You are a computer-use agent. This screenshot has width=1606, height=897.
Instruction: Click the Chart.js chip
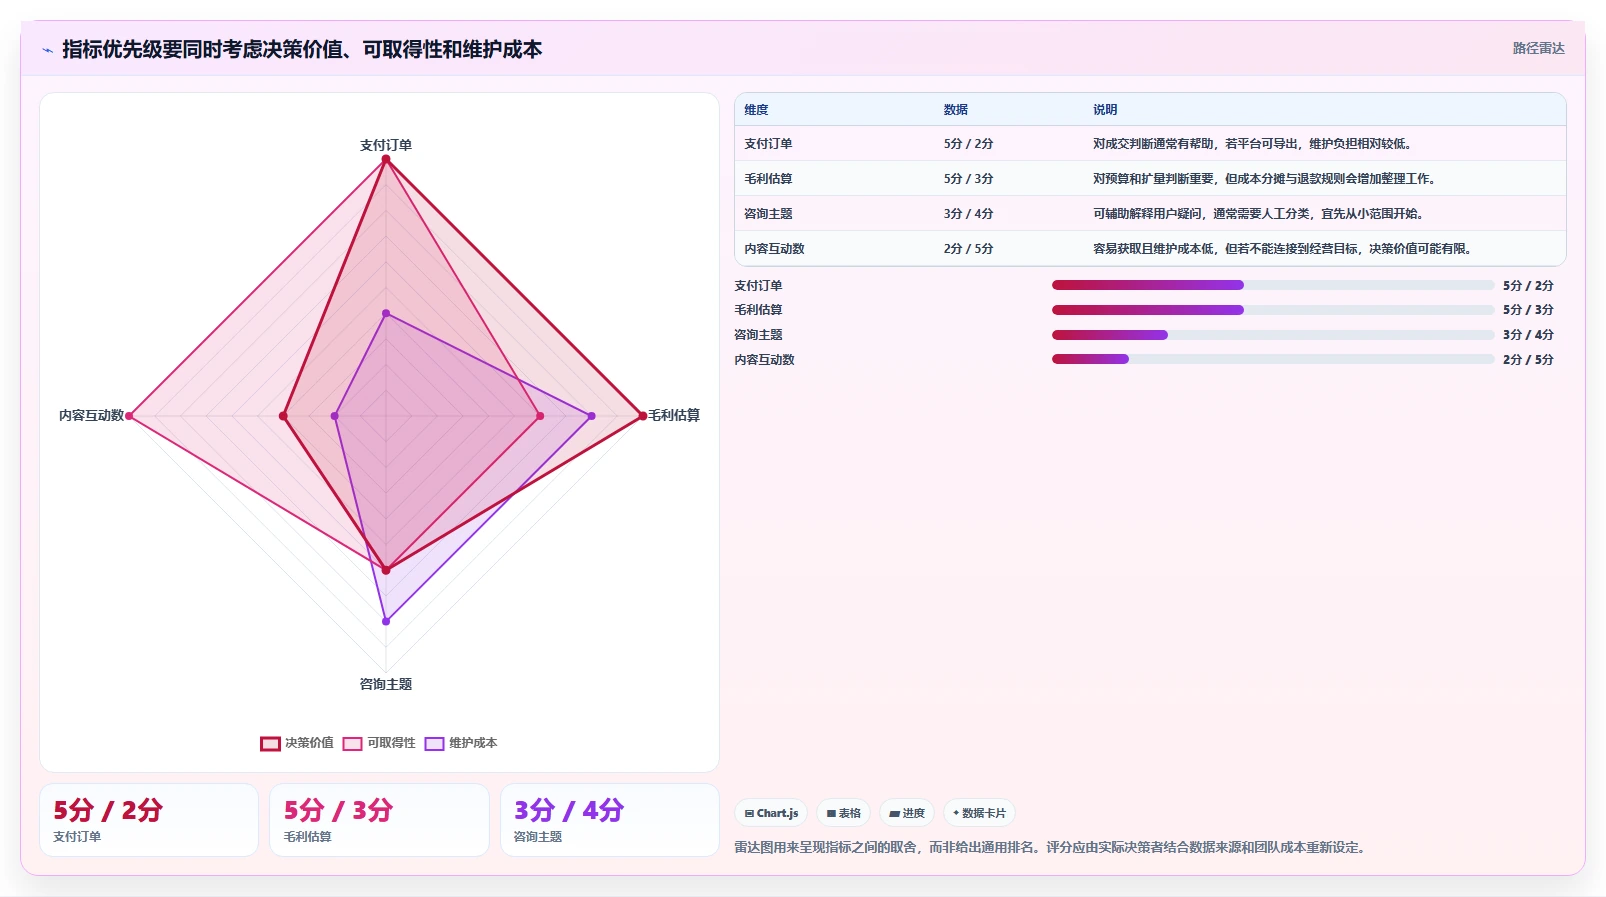771,813
